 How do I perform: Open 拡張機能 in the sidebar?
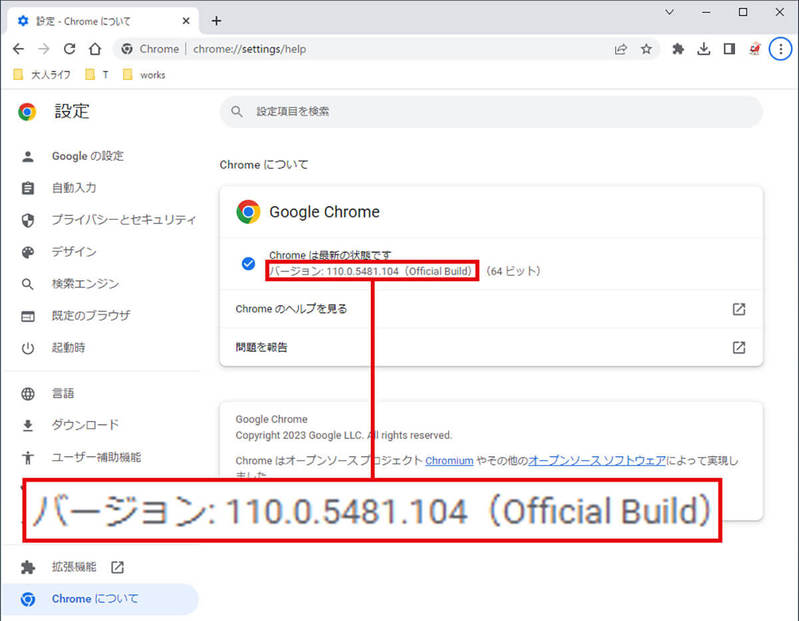pyautogui.click(x=74, y=567)
